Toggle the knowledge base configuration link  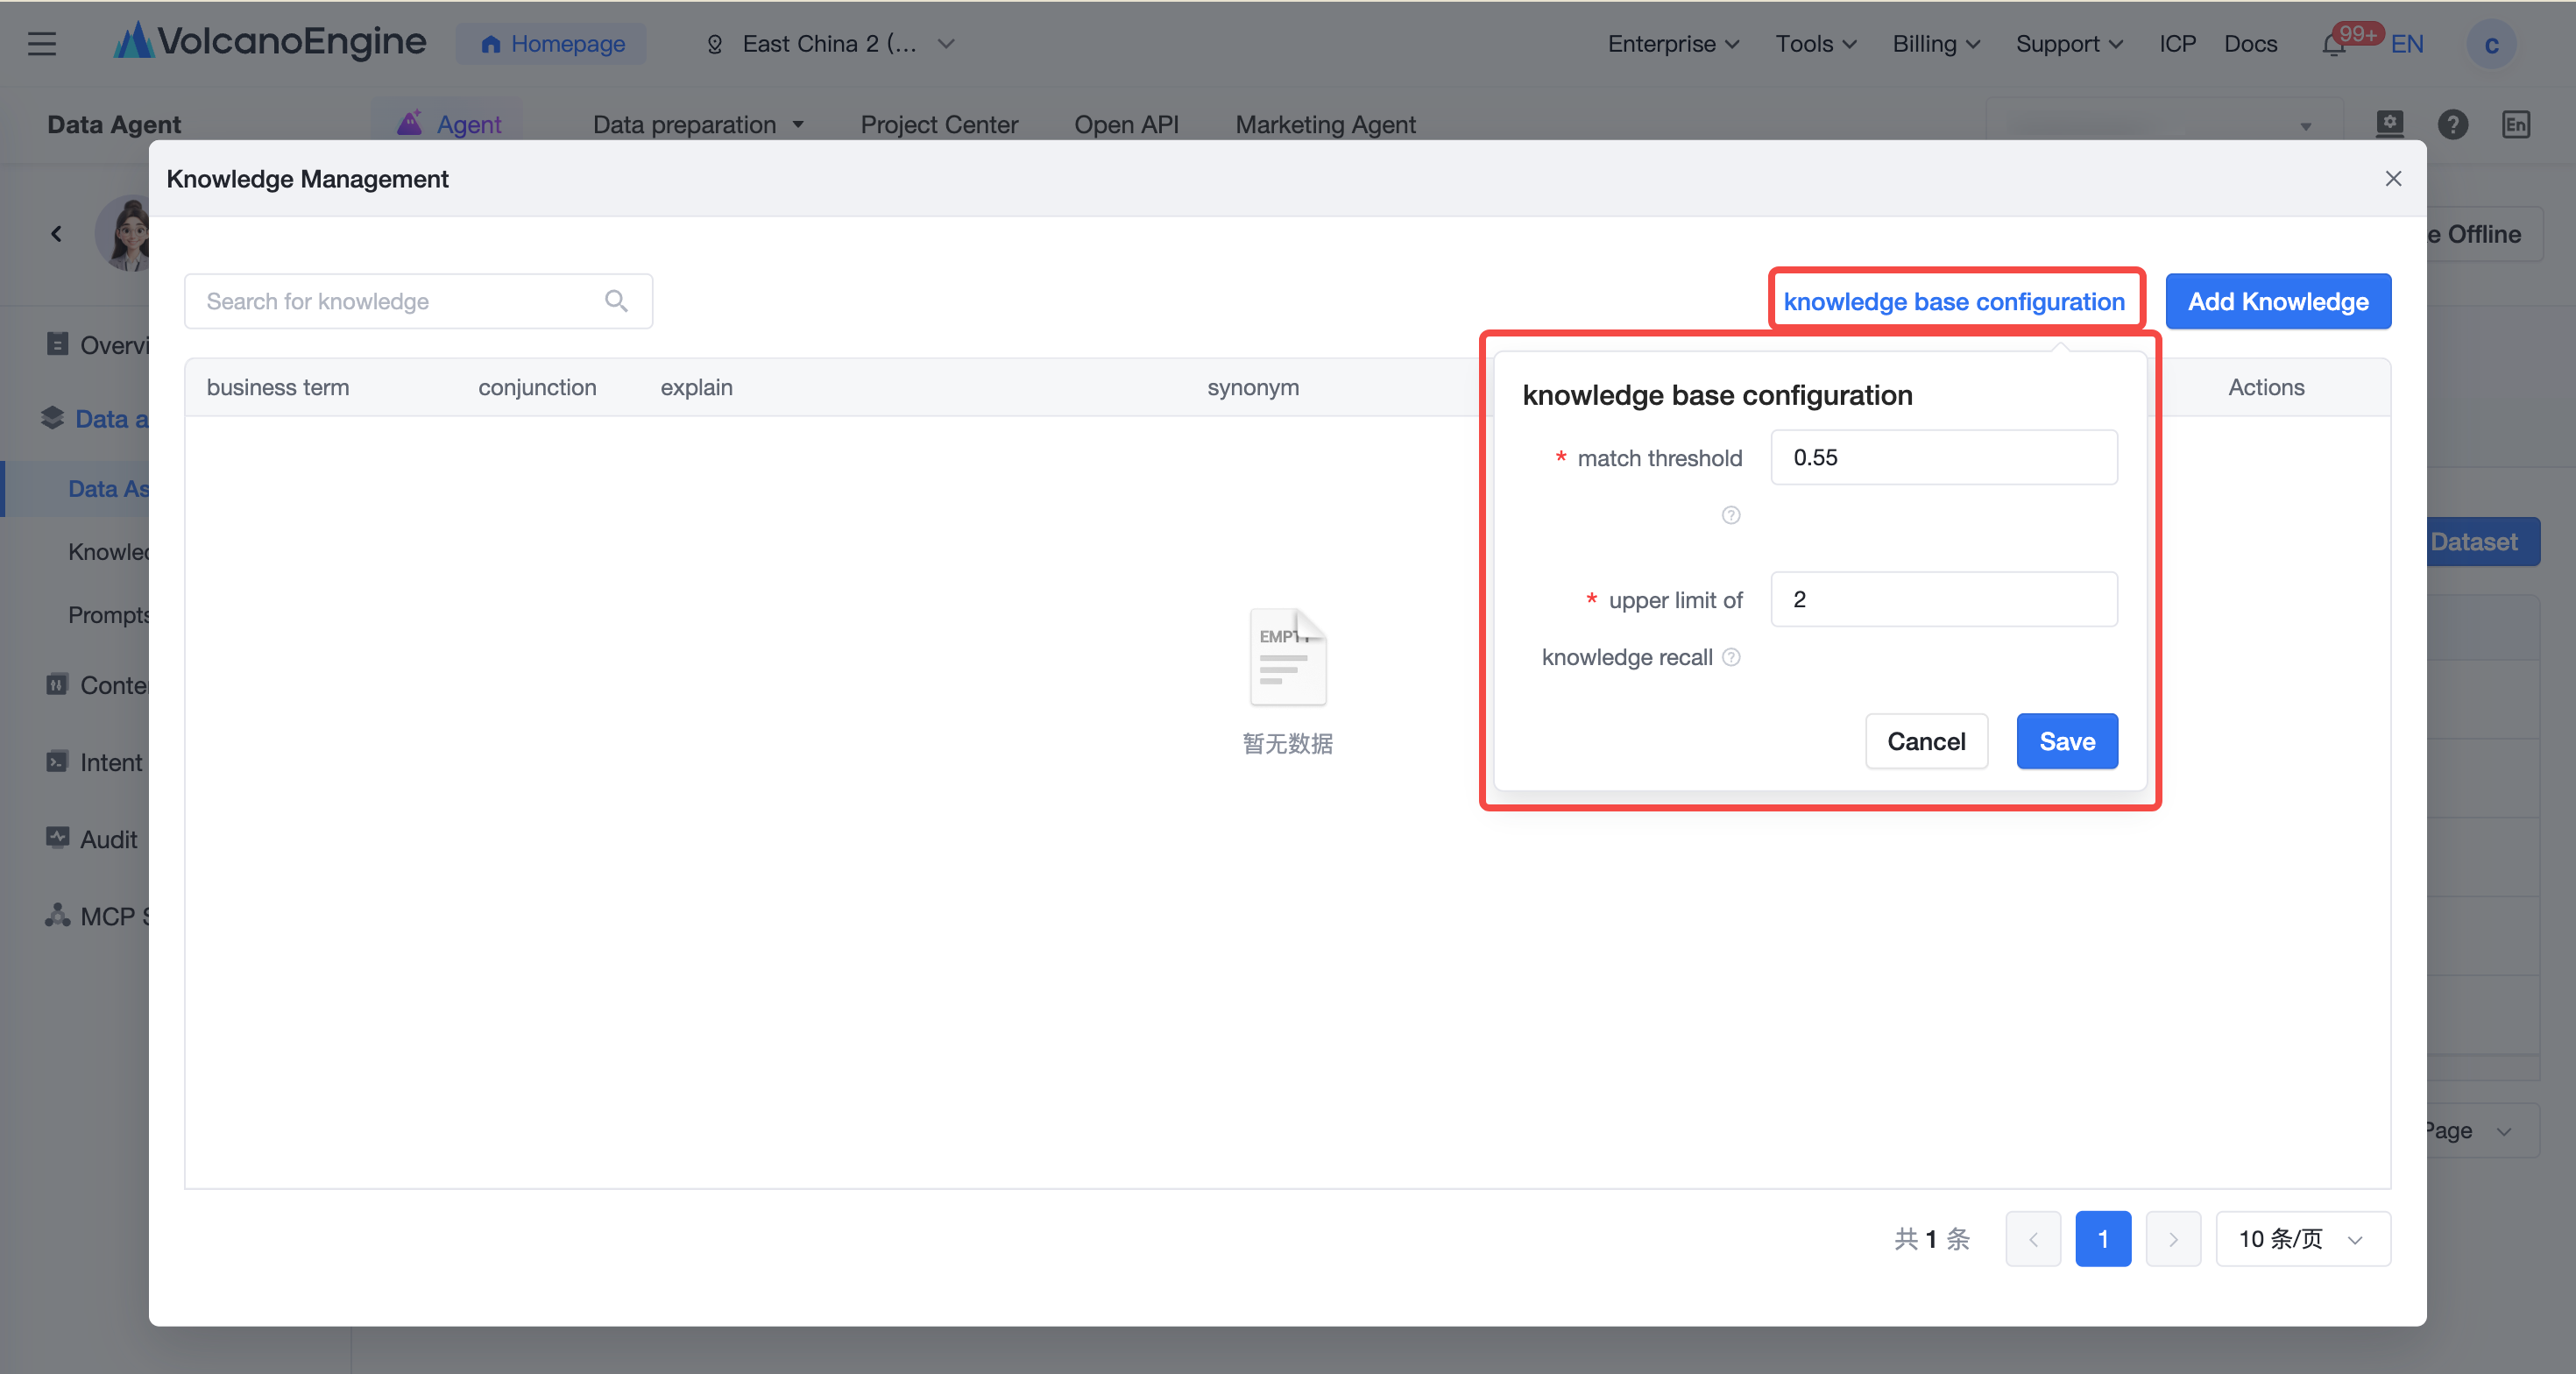[1954, 301]
